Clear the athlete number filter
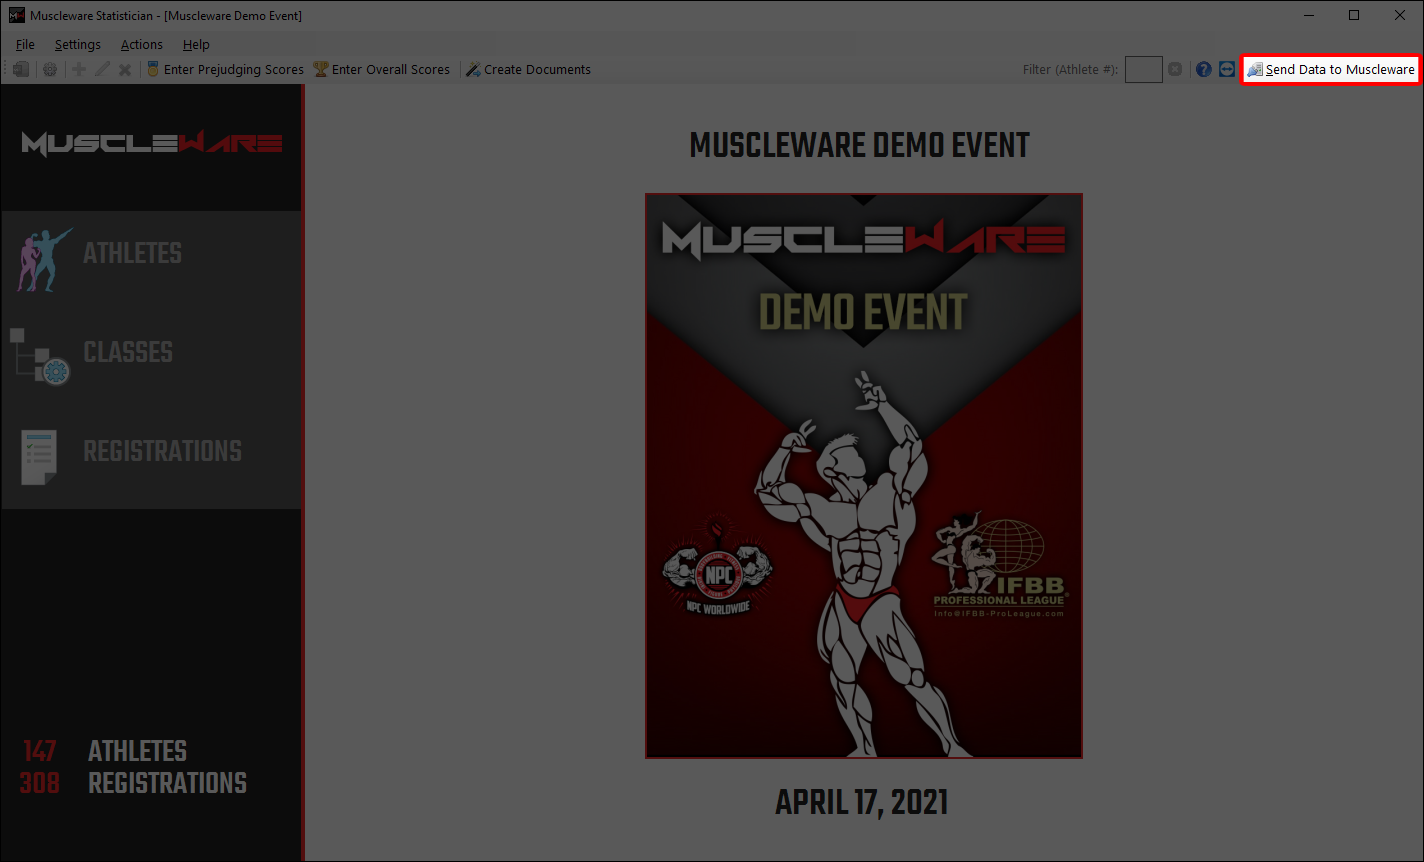 (1175, 70)
